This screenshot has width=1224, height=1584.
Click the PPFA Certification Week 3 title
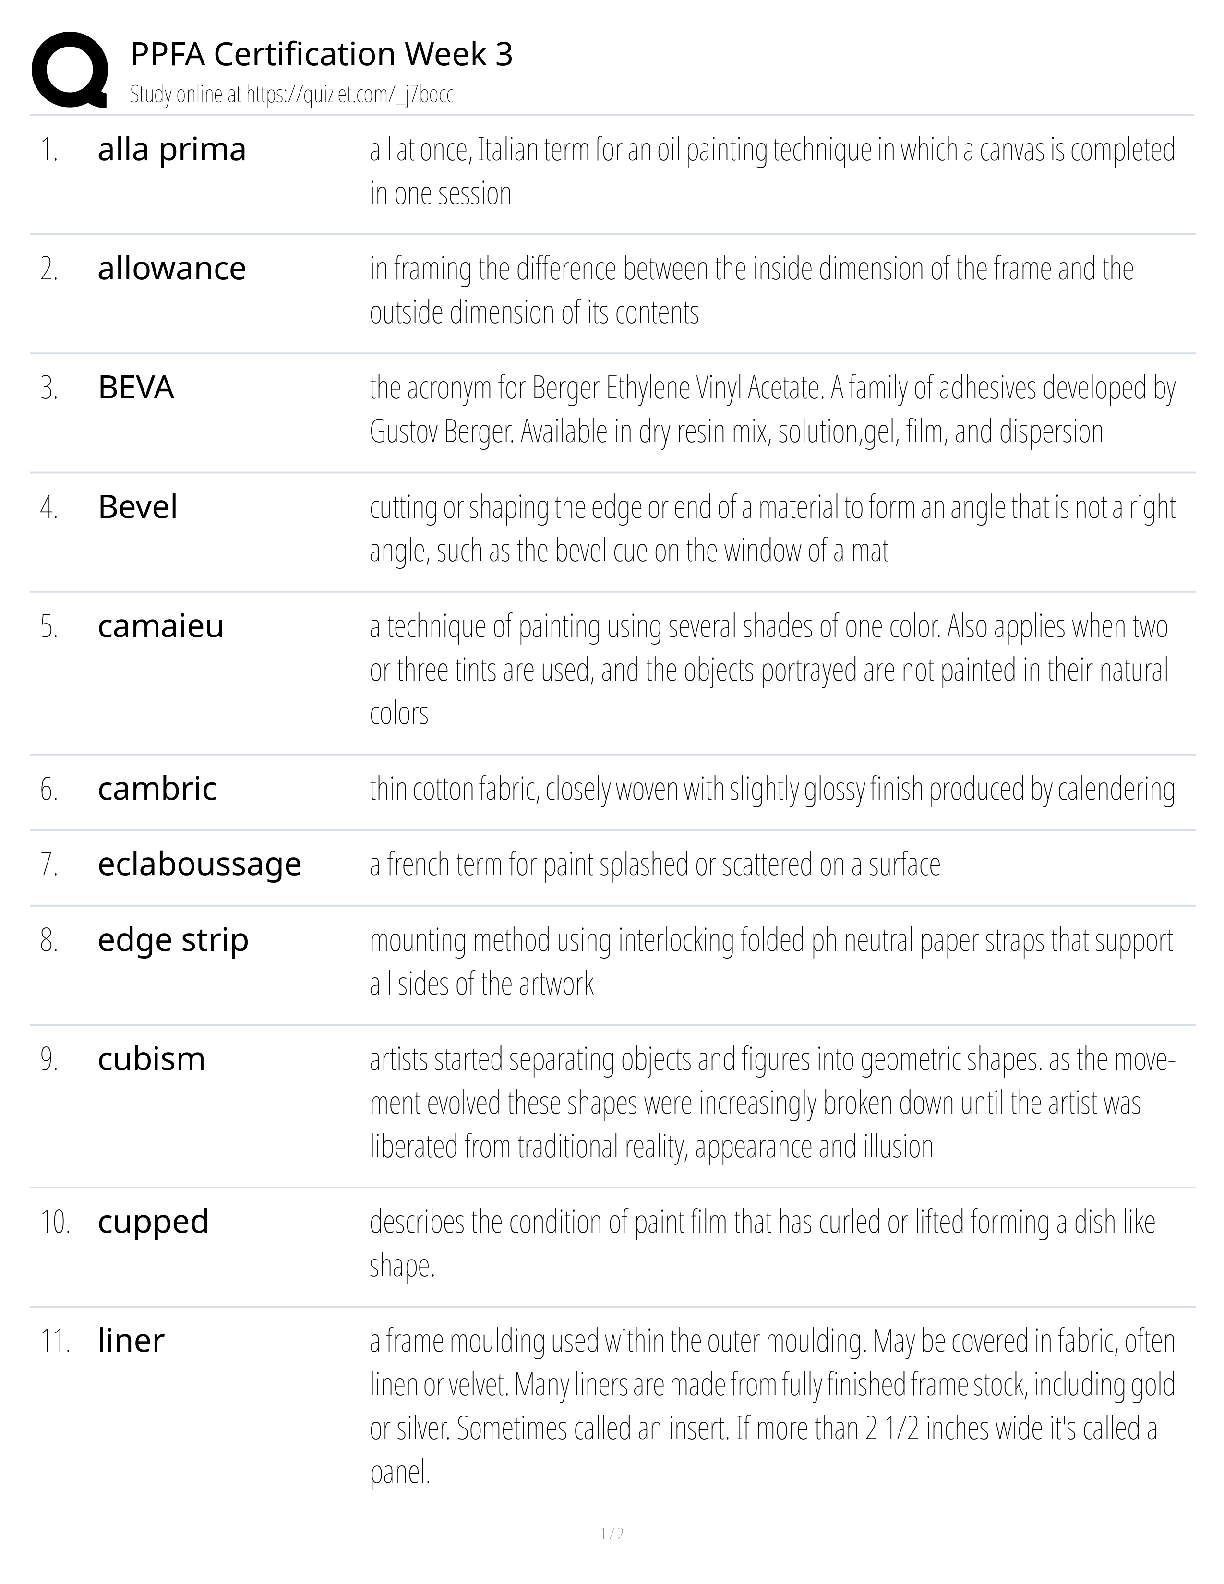(321, 54)
